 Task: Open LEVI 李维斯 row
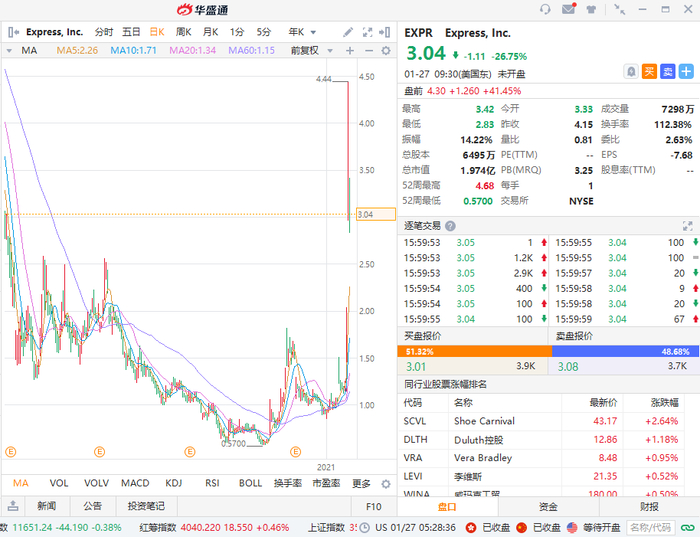pos(541,476)
